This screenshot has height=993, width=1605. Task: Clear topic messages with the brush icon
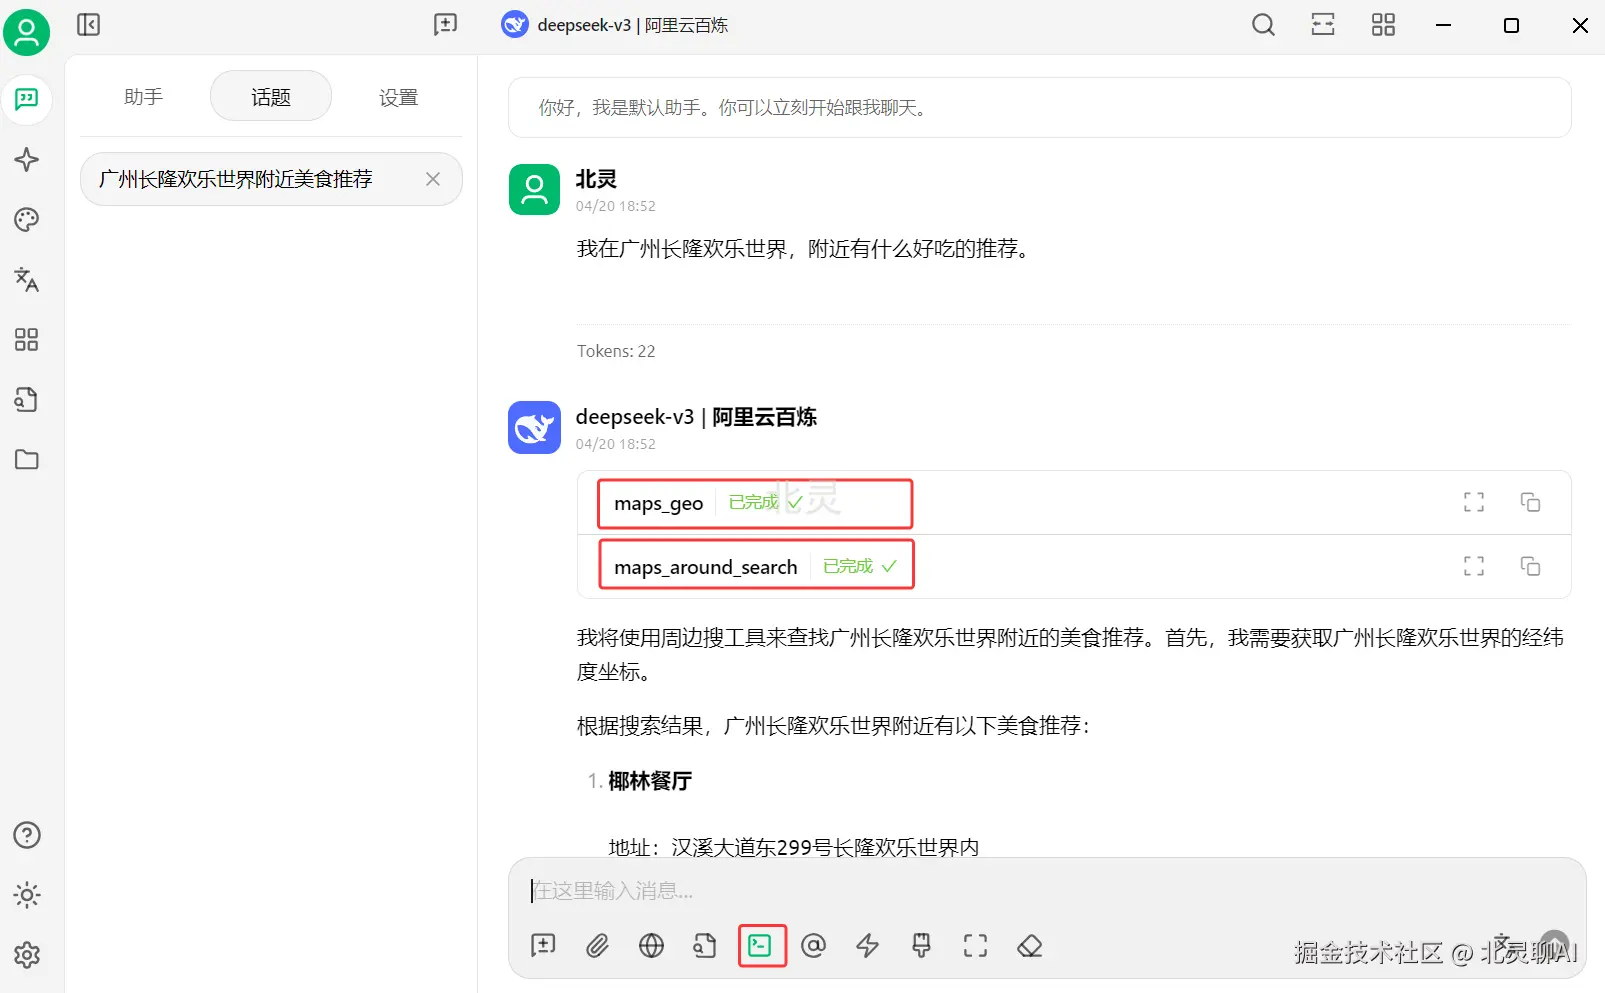click(922, 946)
